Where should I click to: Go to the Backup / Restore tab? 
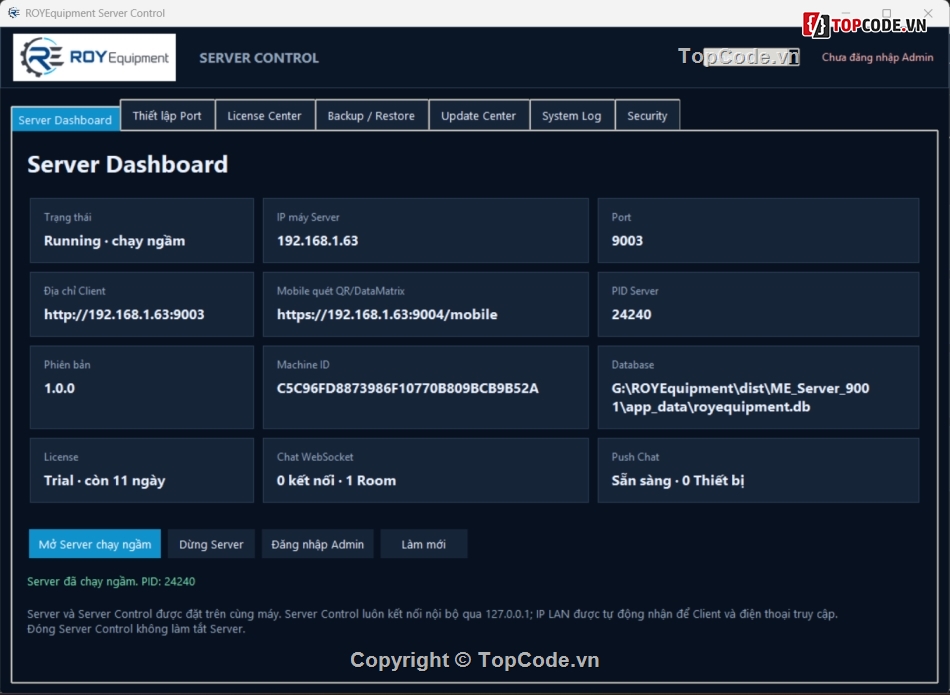tap(371, 115)
